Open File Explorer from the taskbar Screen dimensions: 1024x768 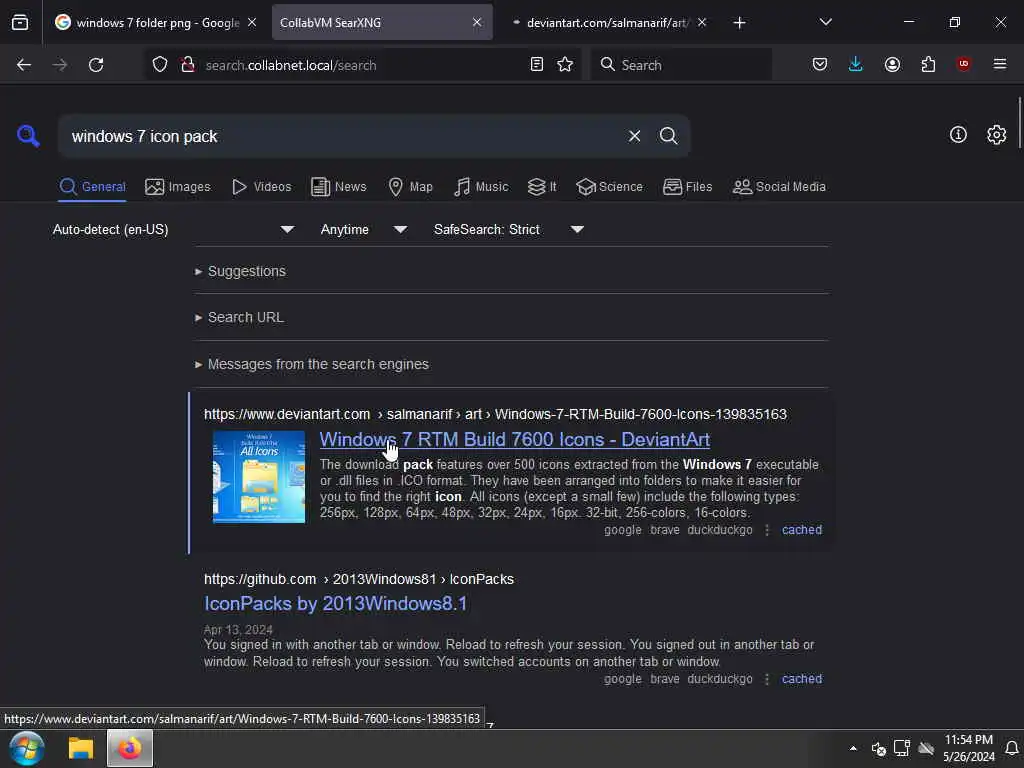[81, 748]
